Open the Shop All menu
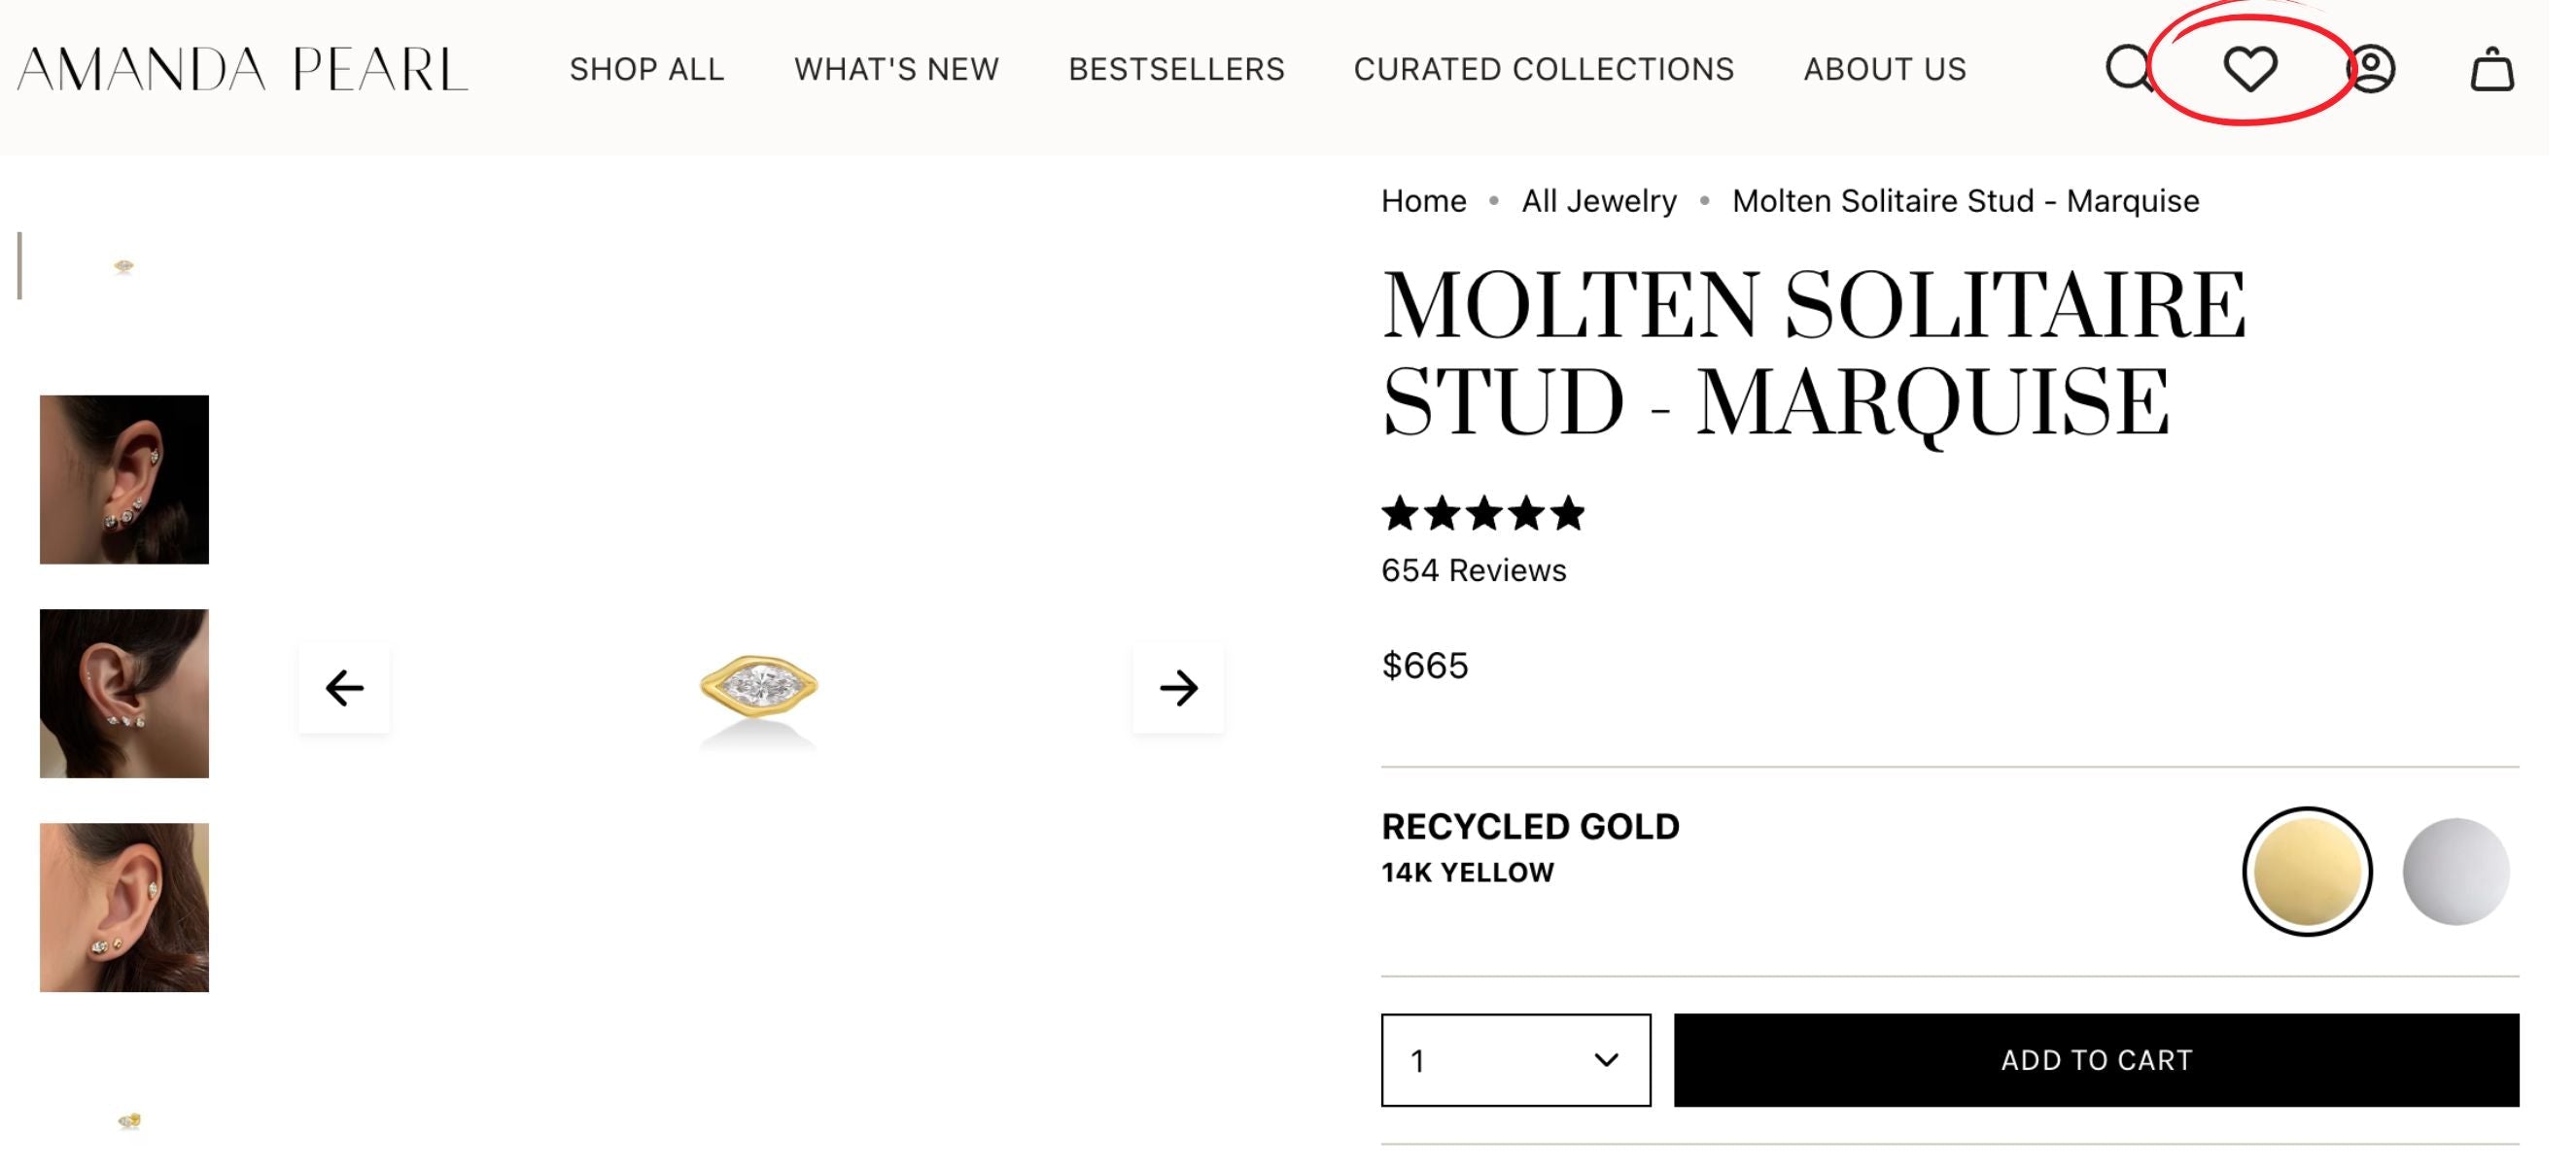 click(x=647, y=69)
